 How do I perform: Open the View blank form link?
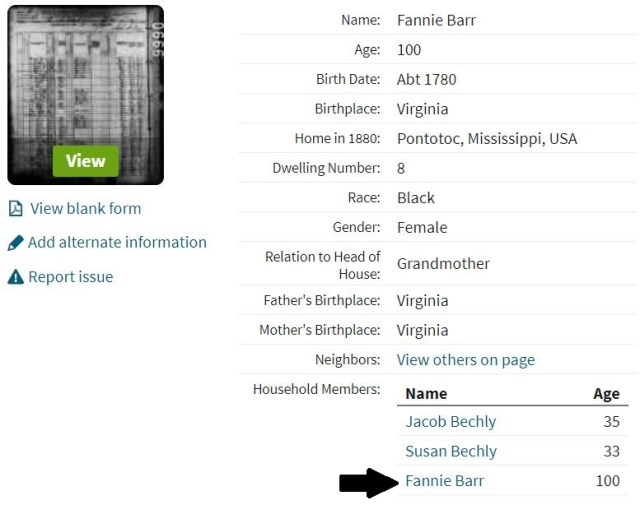[x=85, y=209]
